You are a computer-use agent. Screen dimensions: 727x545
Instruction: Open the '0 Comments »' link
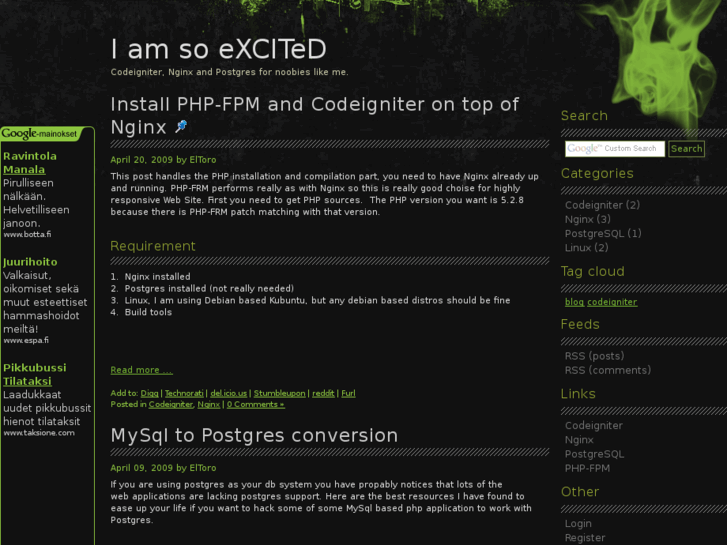click(255, 404)
